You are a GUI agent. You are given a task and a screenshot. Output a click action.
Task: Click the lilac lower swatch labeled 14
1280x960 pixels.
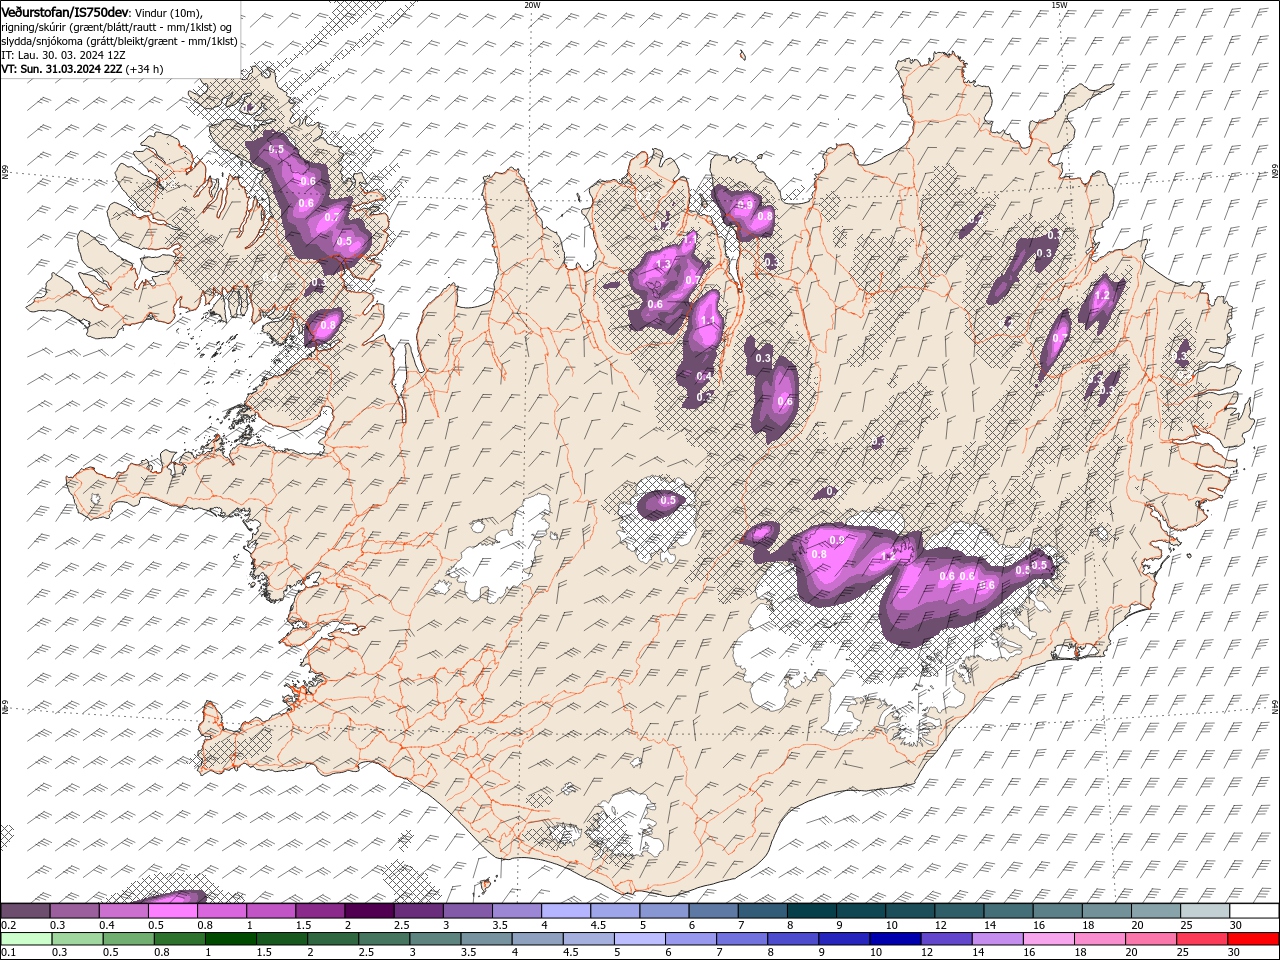(997, 939)
